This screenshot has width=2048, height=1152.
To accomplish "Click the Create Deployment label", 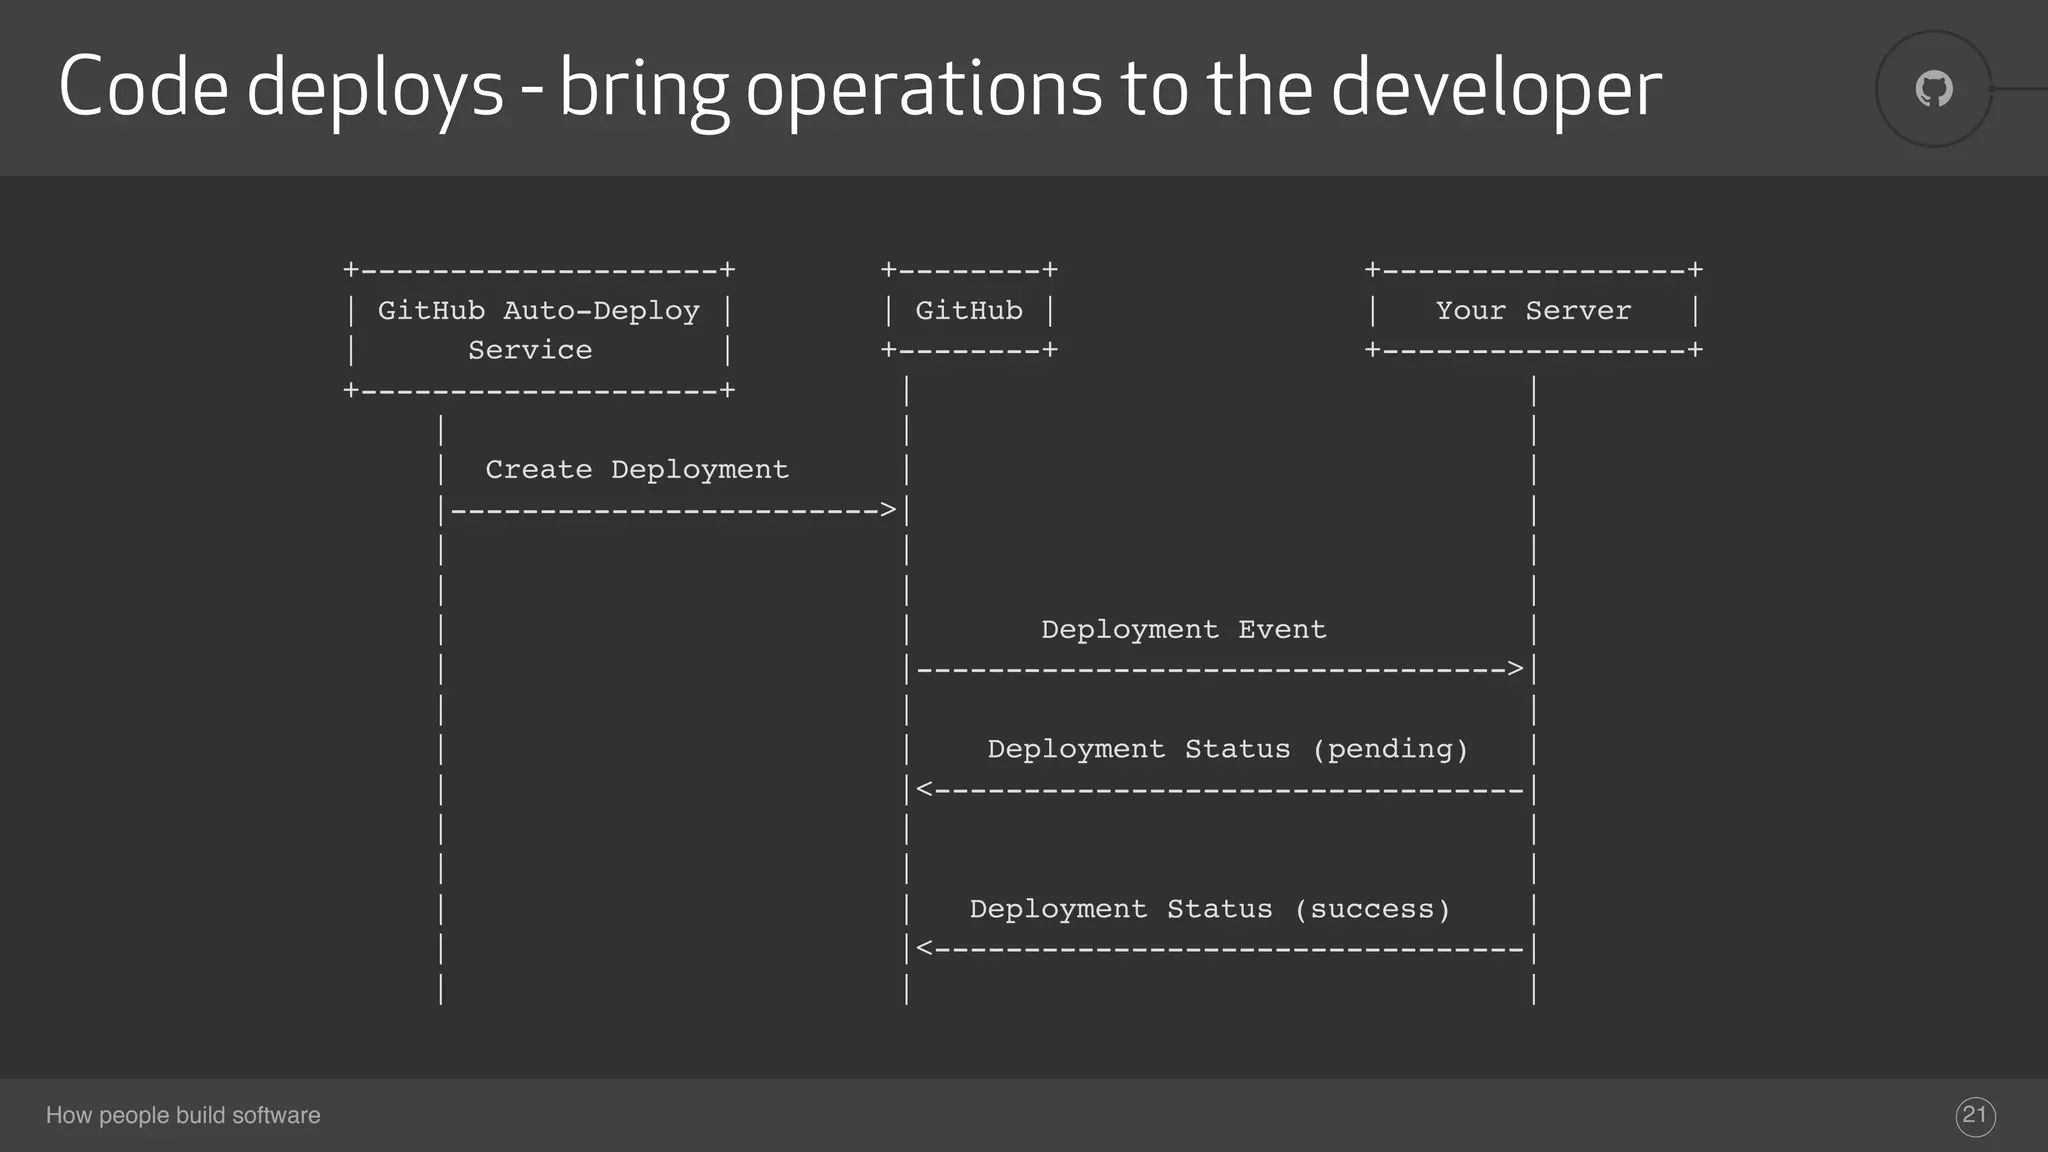I will [x=637, y=470].
